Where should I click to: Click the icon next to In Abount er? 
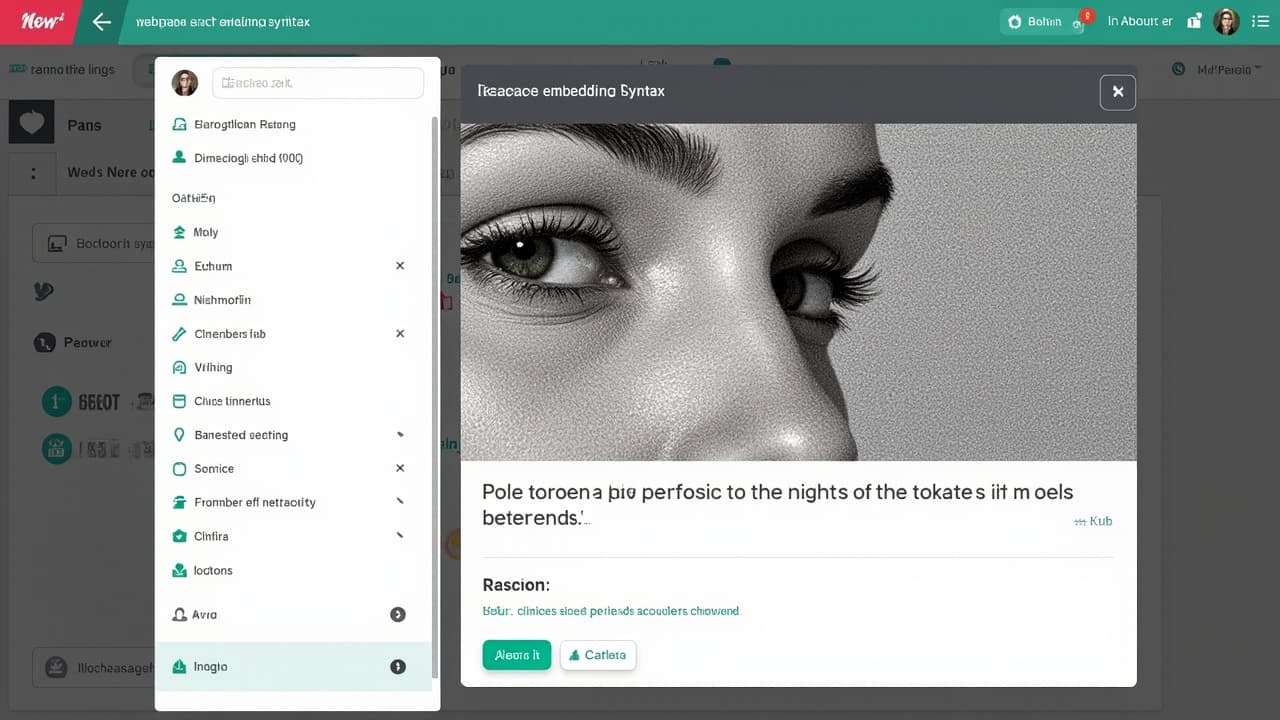coord(1194,21)
